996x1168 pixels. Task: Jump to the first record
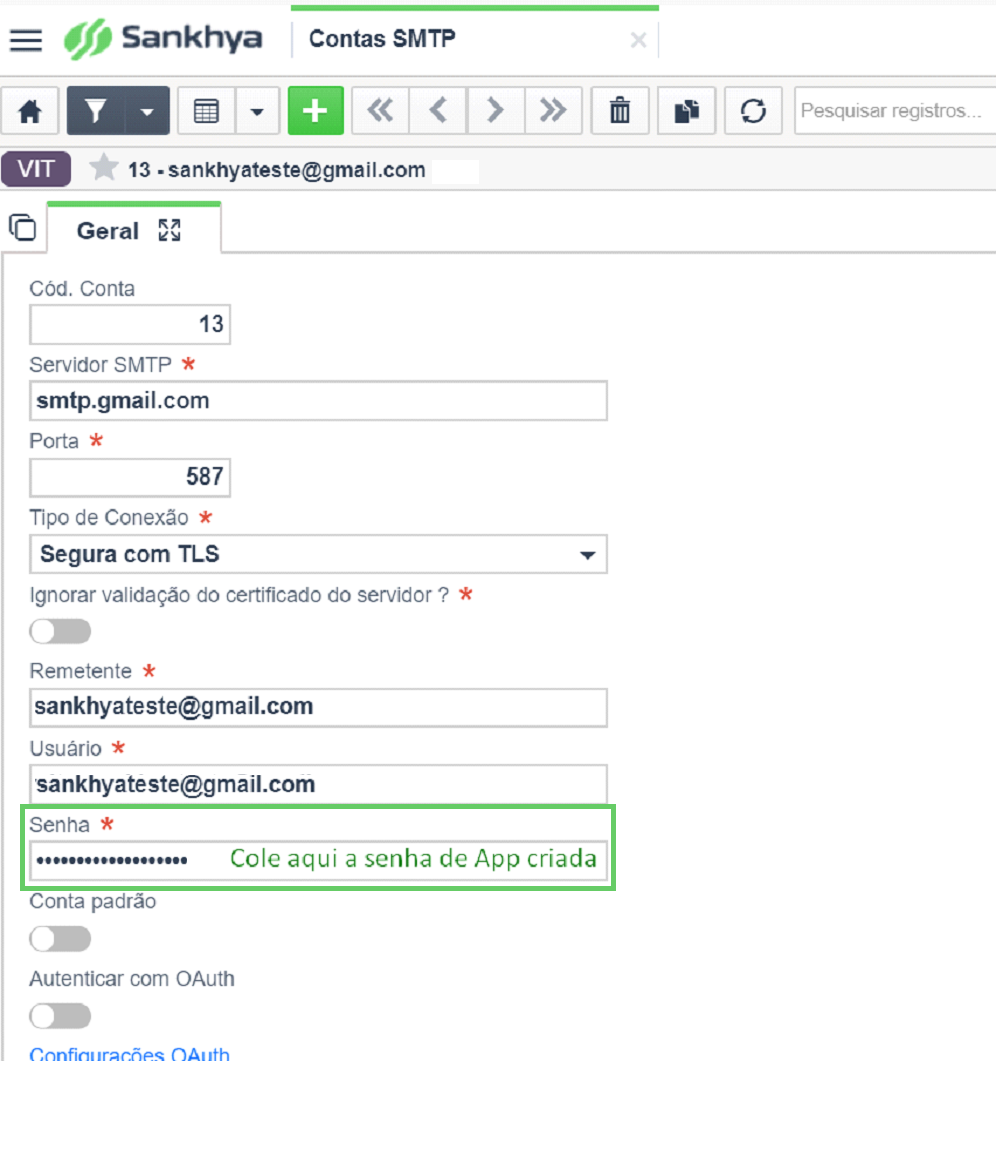380,111
